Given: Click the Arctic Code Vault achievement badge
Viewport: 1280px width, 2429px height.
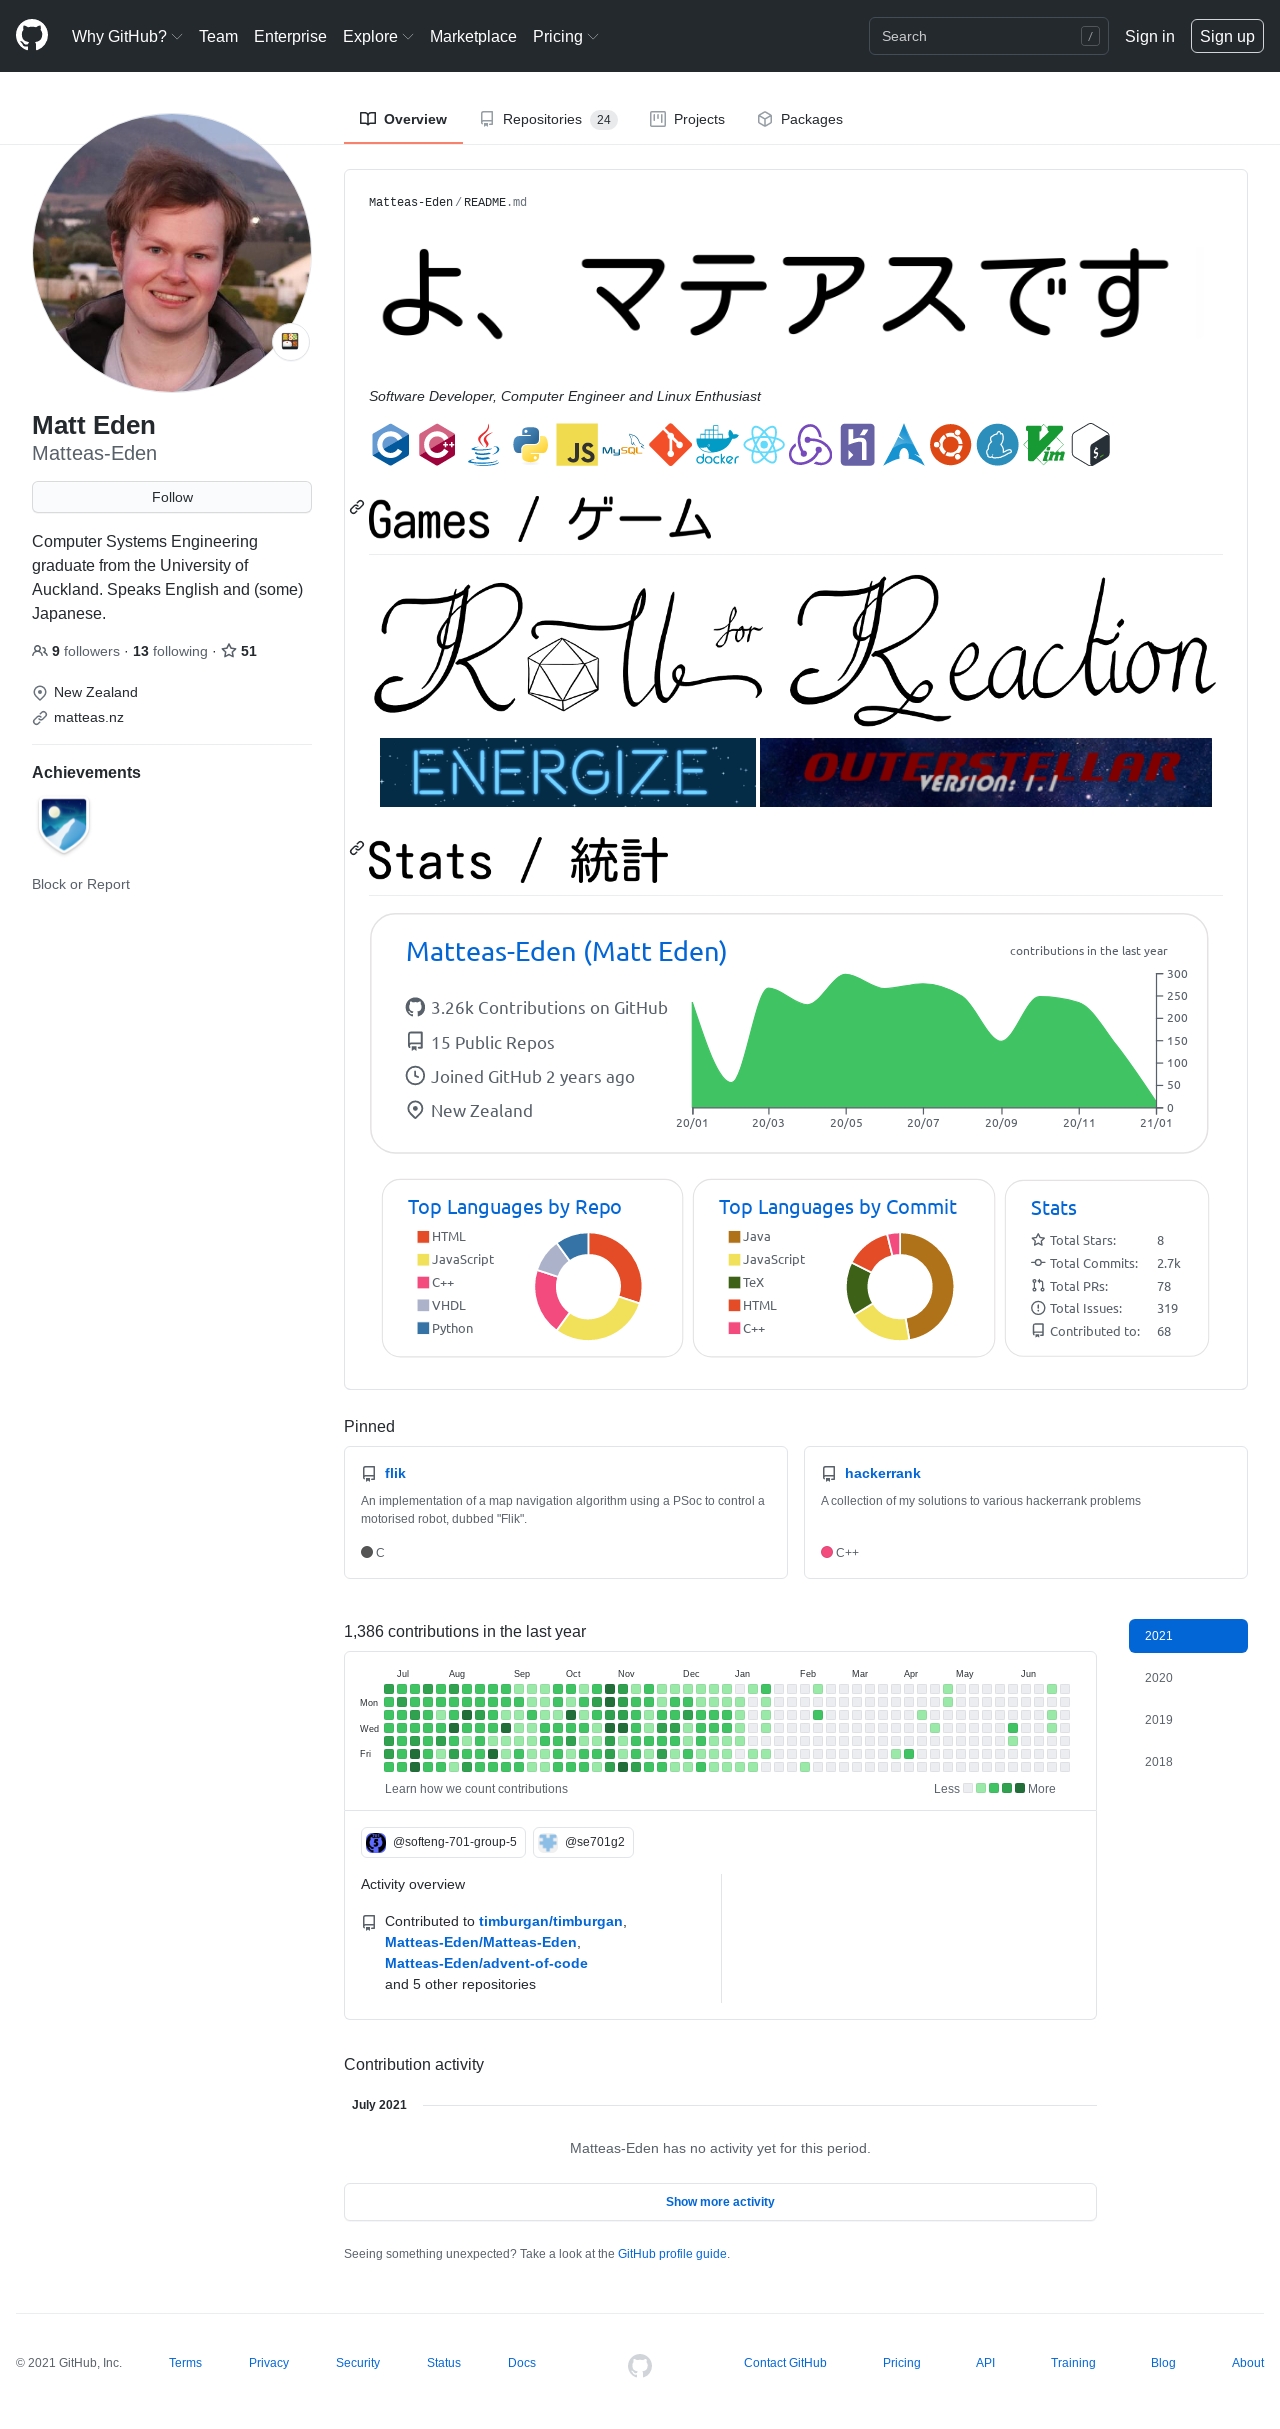Looking at the screenshot, I should point(64,825).
